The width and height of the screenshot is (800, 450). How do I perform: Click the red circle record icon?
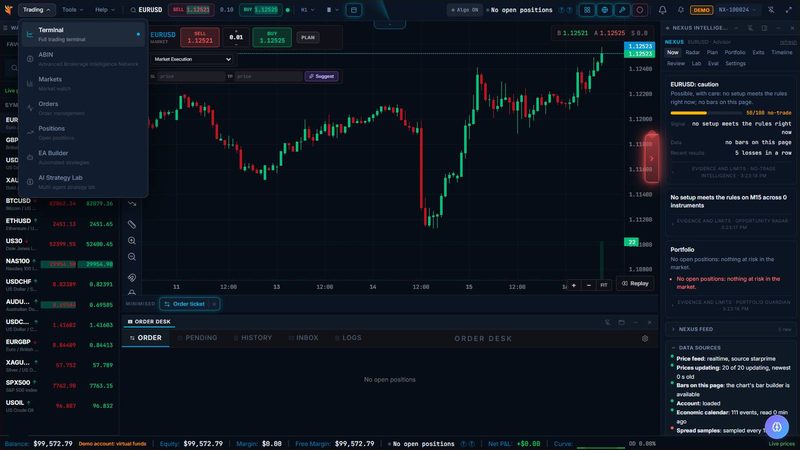640,10
